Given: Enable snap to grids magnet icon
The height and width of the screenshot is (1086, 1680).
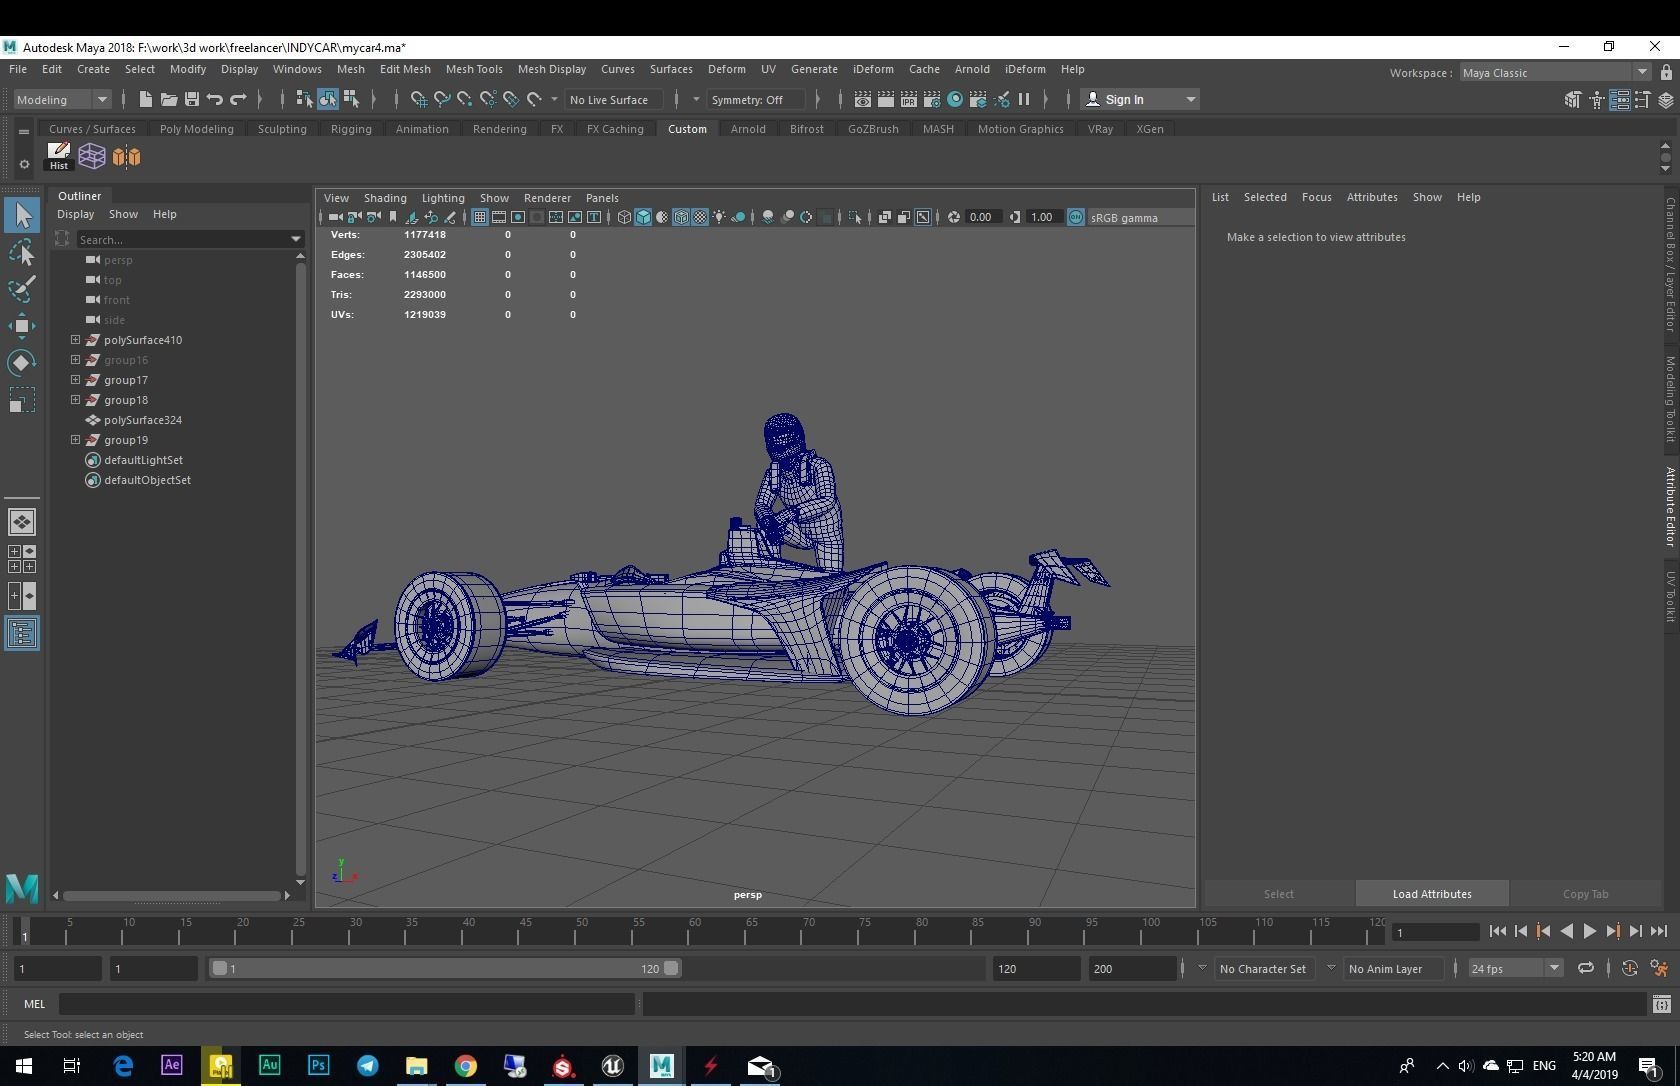Looking at the screenshot, I should [x=419, y=99].
